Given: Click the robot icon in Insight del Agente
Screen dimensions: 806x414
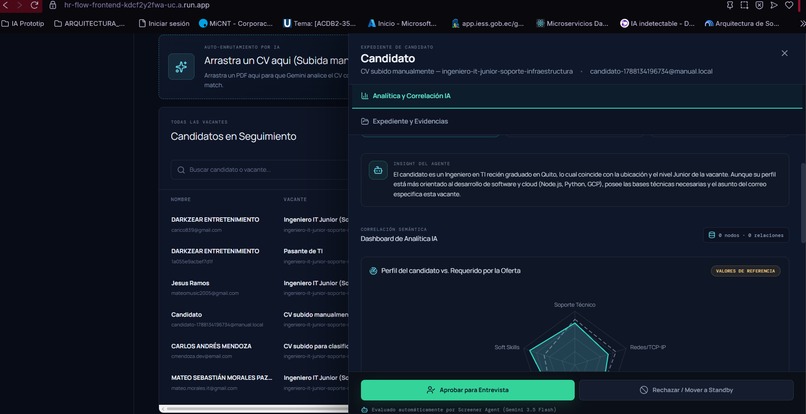Looking at the screenshot, I should coord(378,170).
